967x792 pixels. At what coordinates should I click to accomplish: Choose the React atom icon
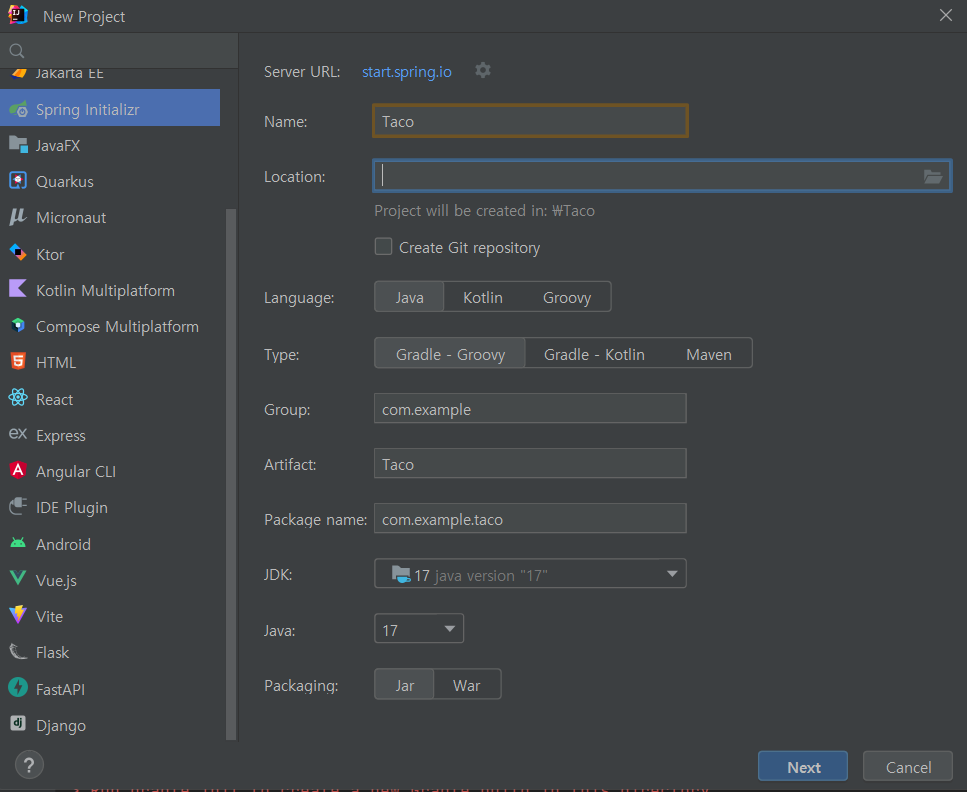(19, 398)
